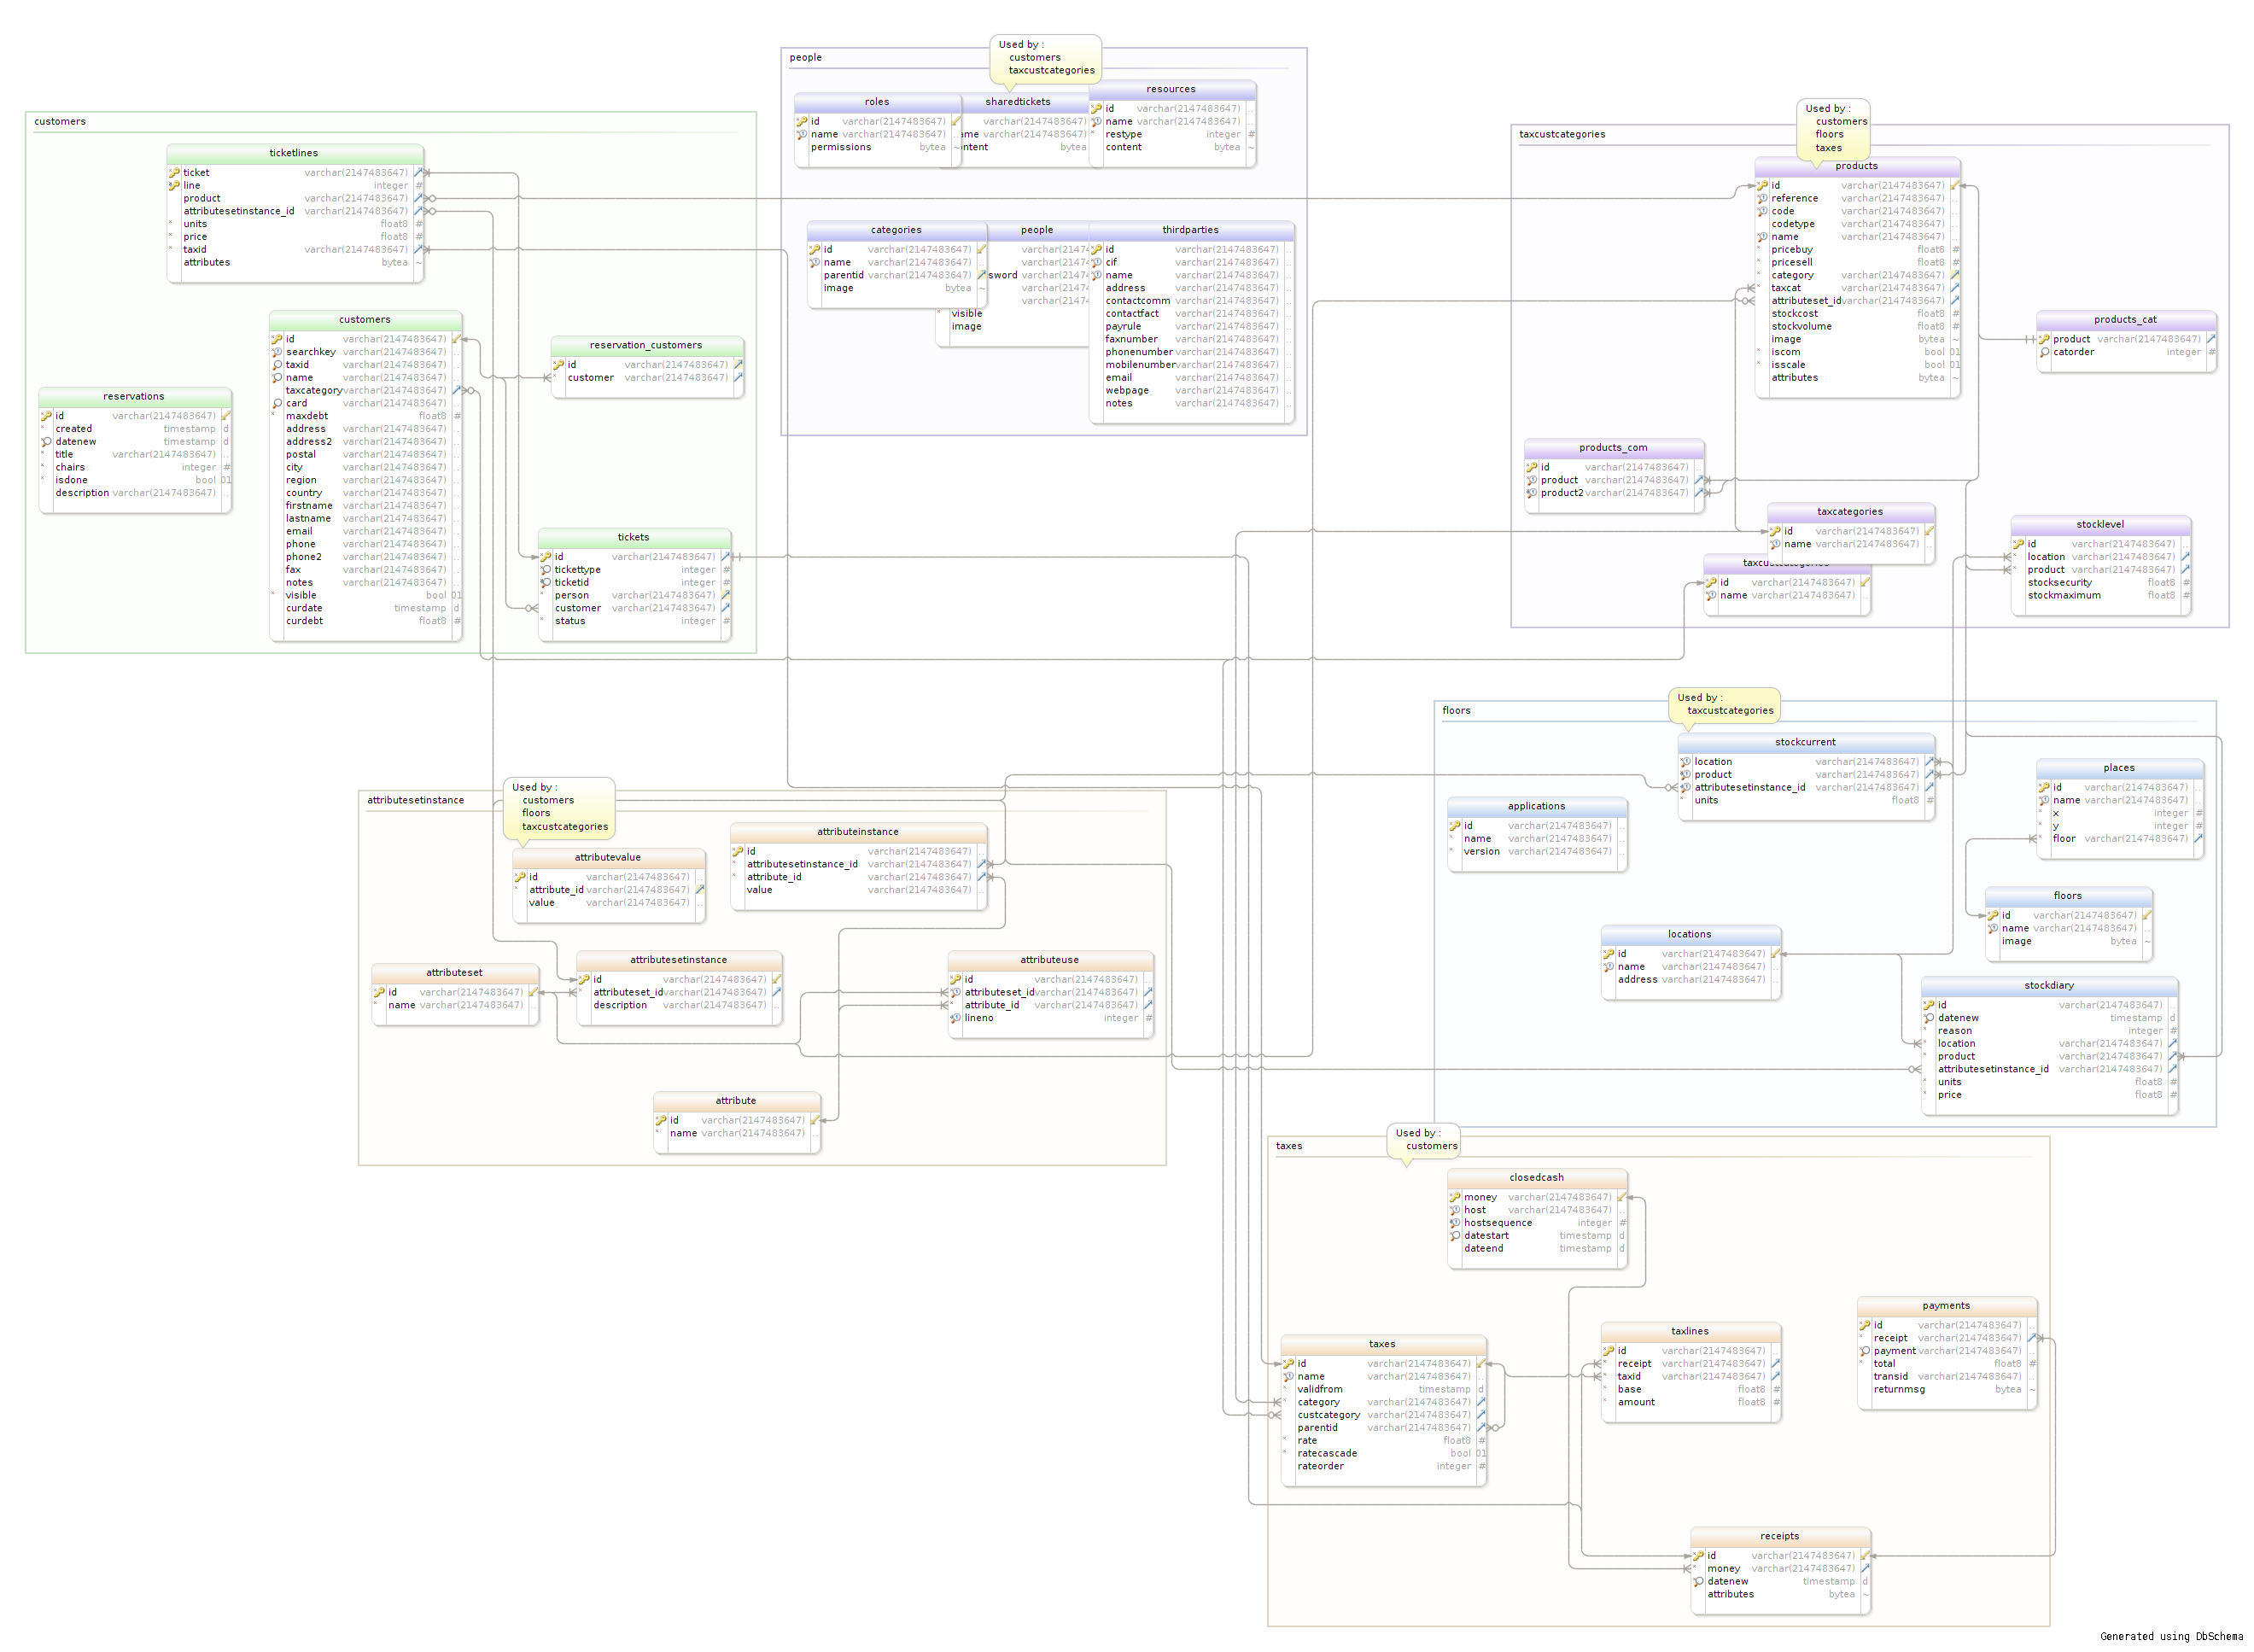Click the index icon beside searchkey in customers
The width and height of the screenshot is (2254, 1652).
[x=277, y=352]
